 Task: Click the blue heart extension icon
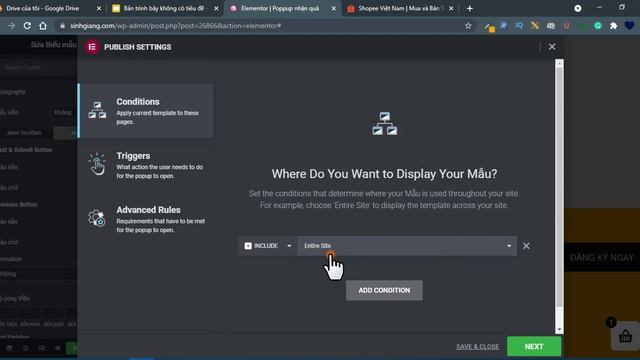pos(629,26)
